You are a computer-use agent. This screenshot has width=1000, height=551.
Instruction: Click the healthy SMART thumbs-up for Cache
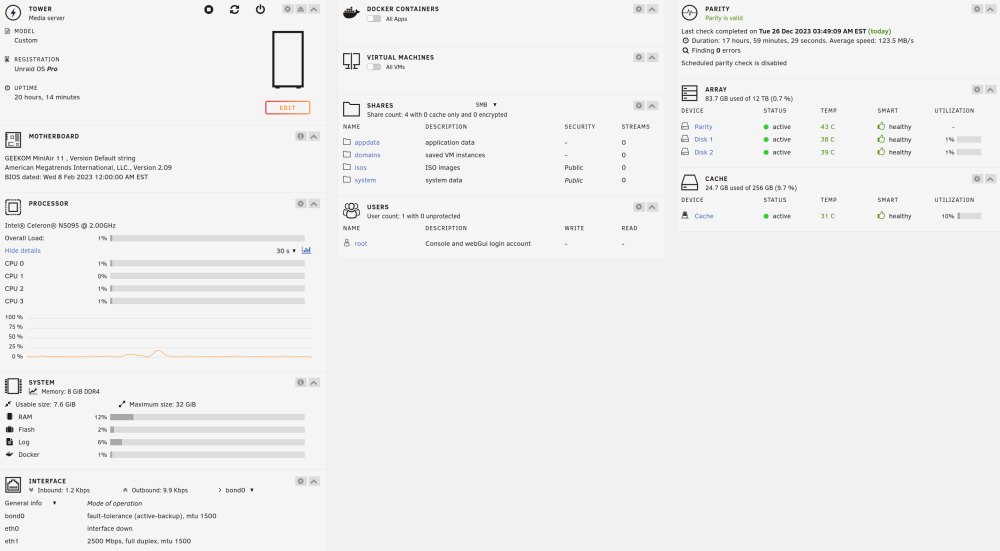coord(881,216)
